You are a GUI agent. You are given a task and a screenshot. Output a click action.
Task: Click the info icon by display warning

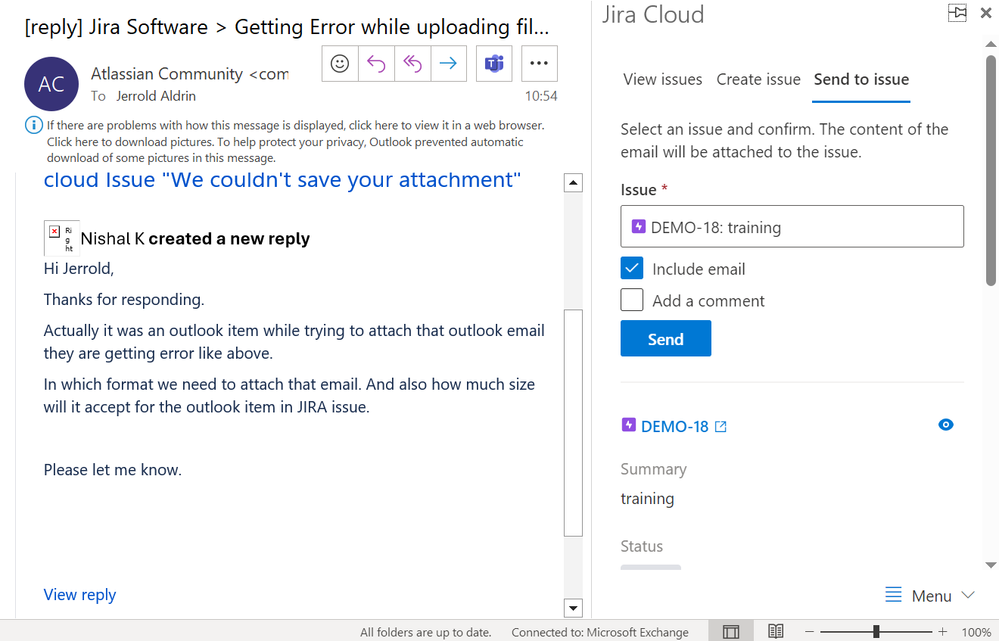[34, 125]
